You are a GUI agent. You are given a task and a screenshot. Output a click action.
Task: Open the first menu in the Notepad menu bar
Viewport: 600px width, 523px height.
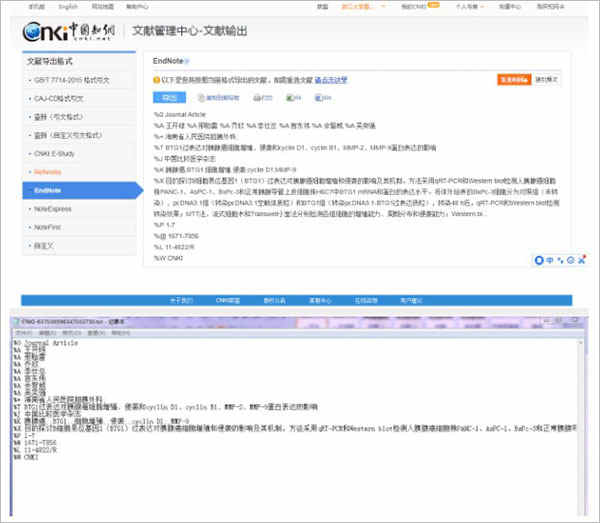click(x=24, y=333)
